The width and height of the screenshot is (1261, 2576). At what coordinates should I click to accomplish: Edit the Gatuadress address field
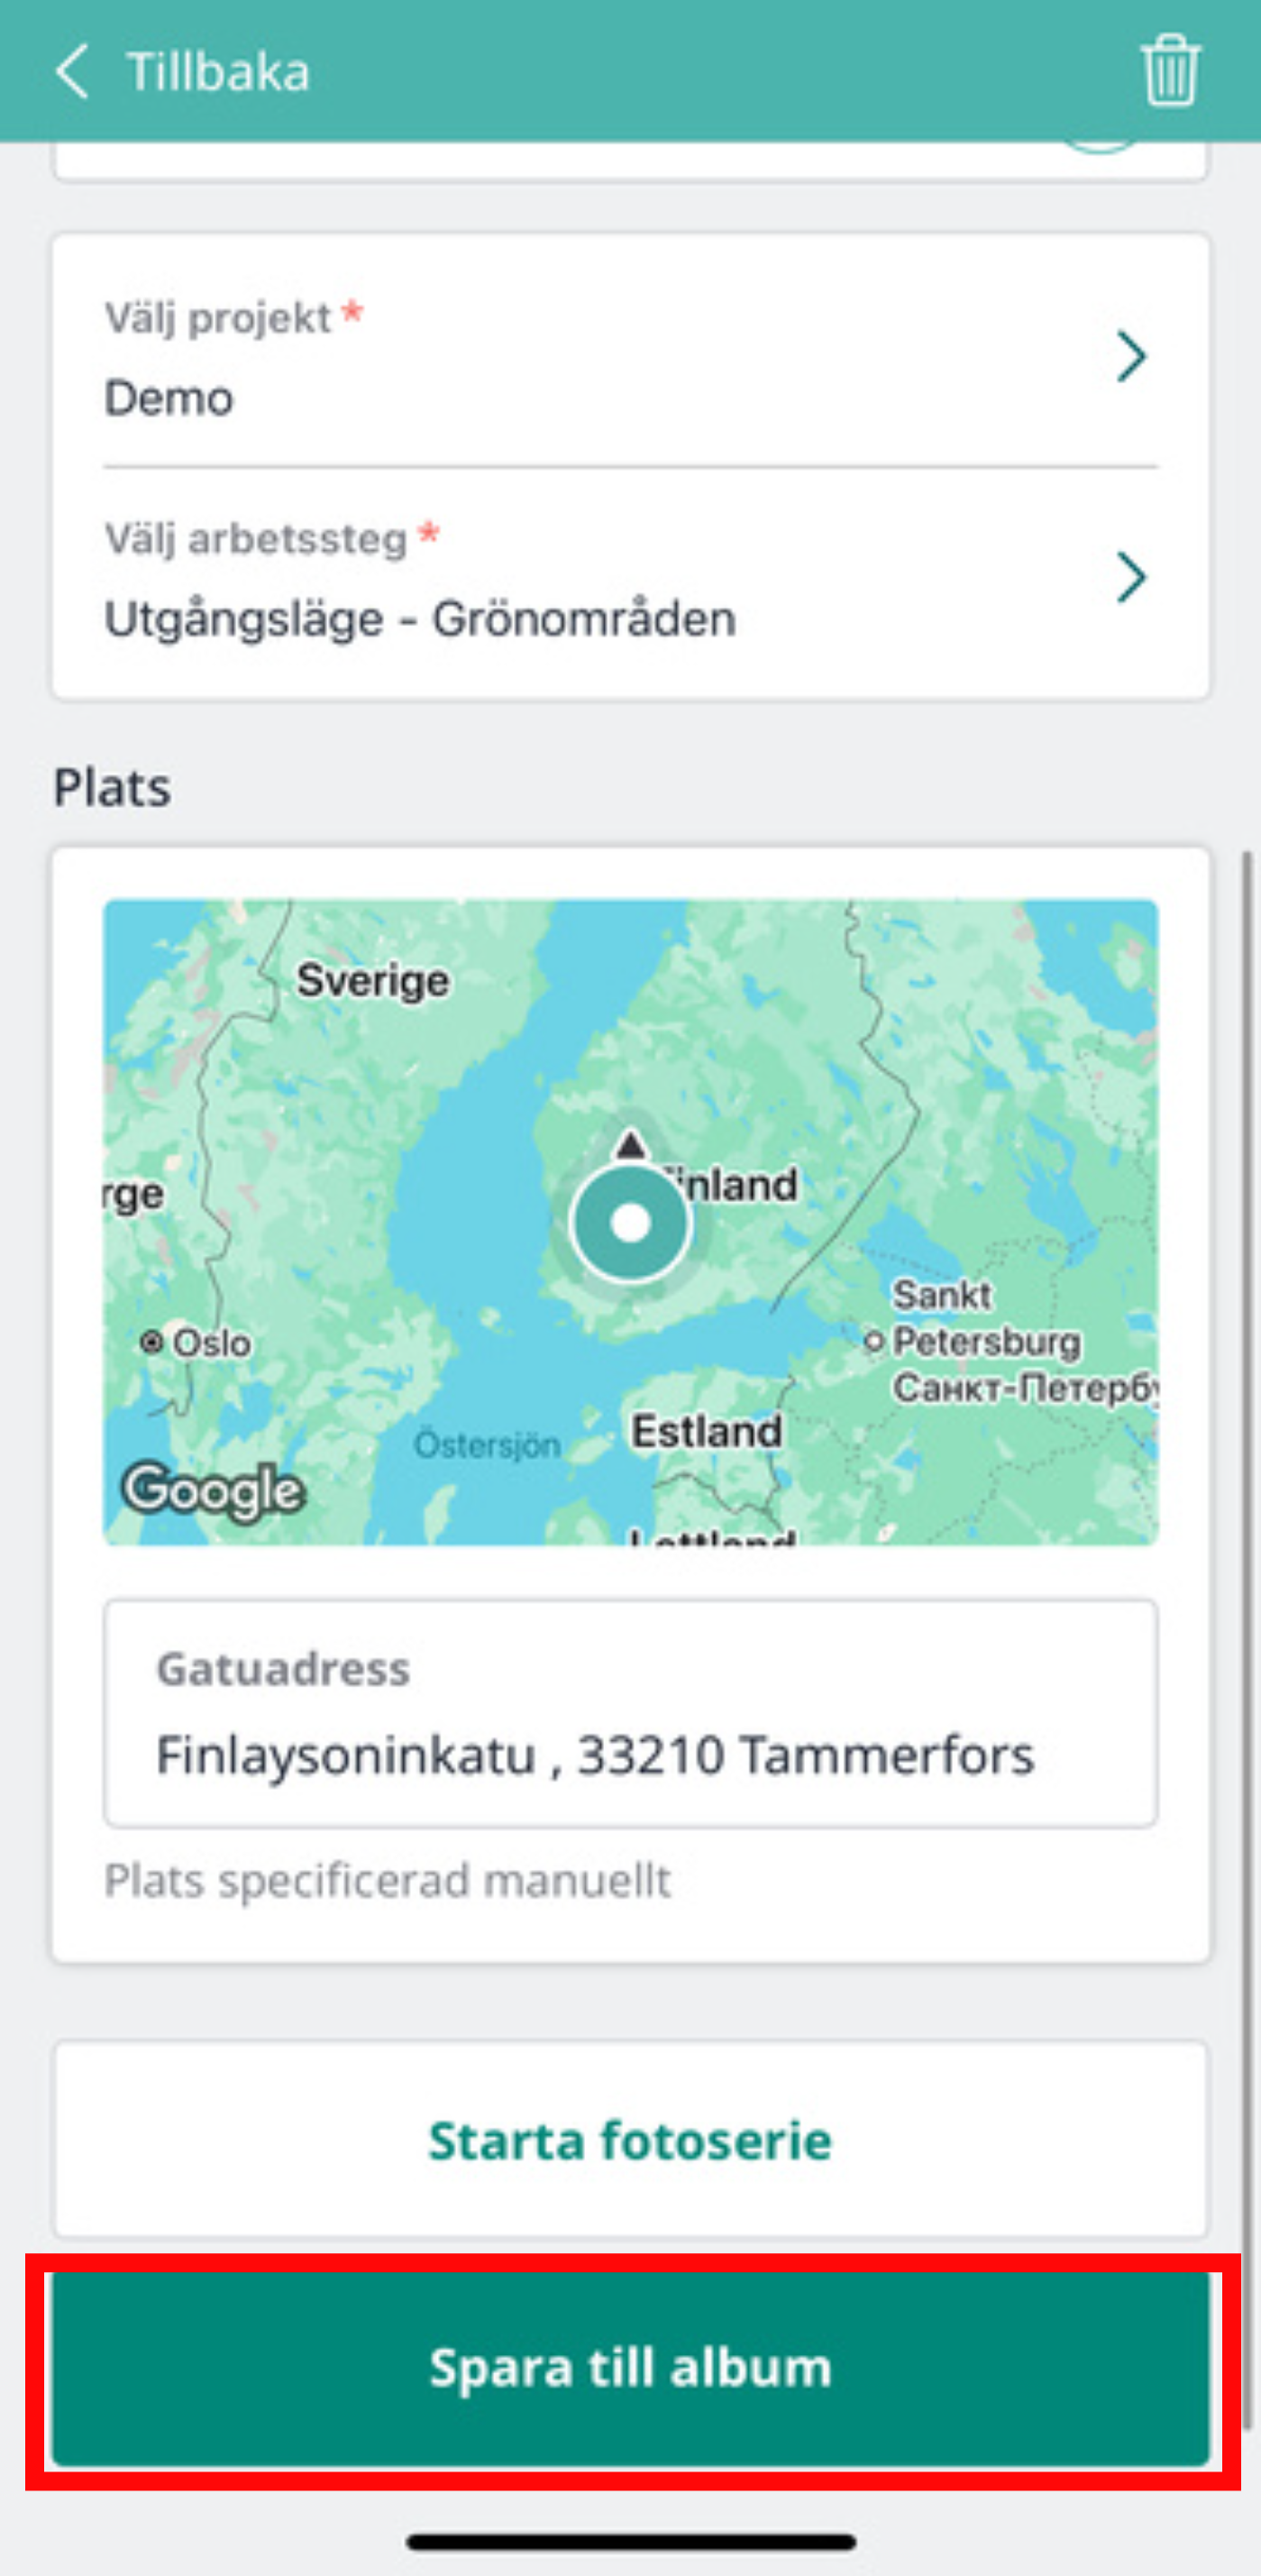click(x=631, y=1713)
